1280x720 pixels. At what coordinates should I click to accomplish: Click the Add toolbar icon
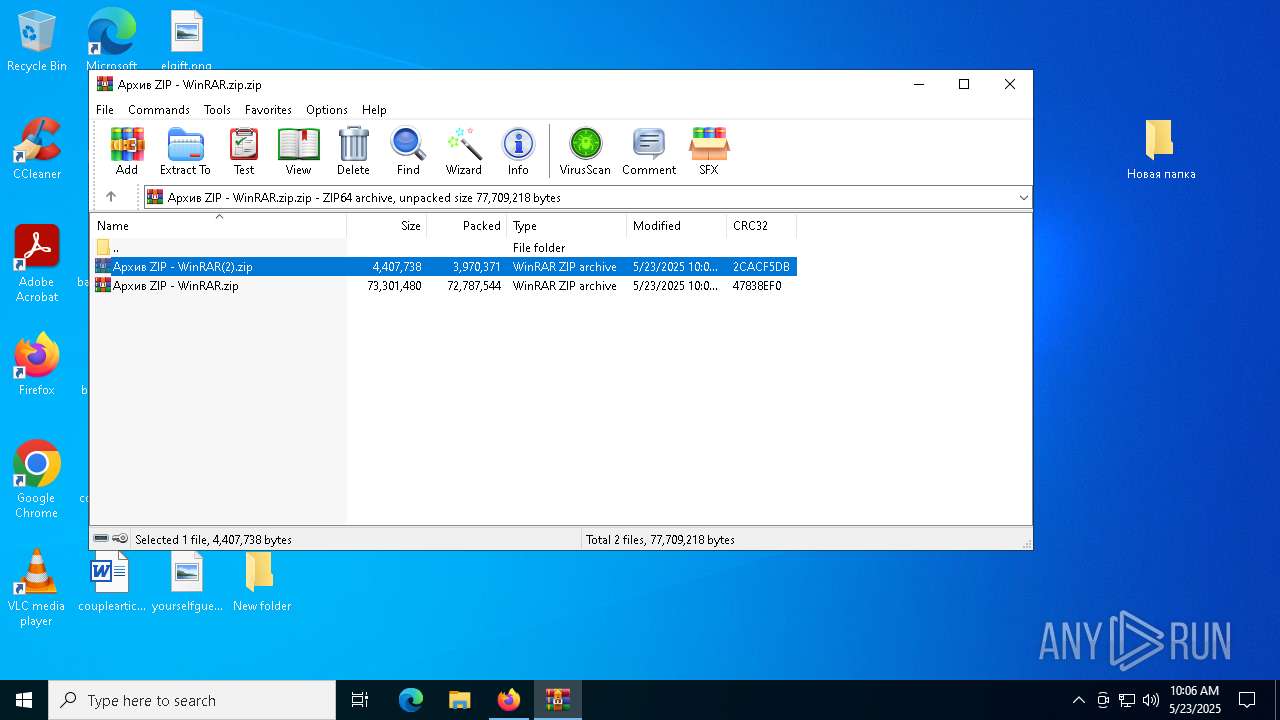pyautogui.click(x=127, y=152)
